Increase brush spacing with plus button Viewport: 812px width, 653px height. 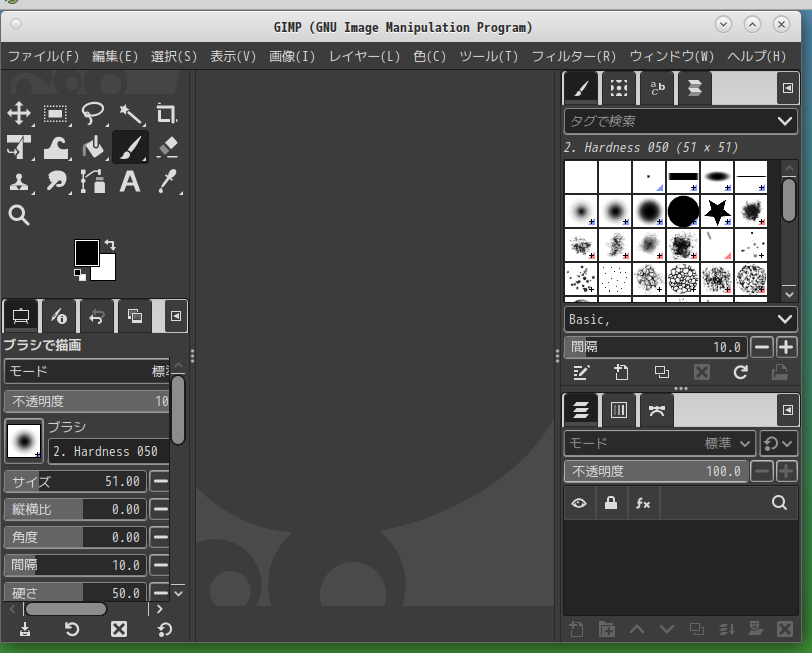787,347
